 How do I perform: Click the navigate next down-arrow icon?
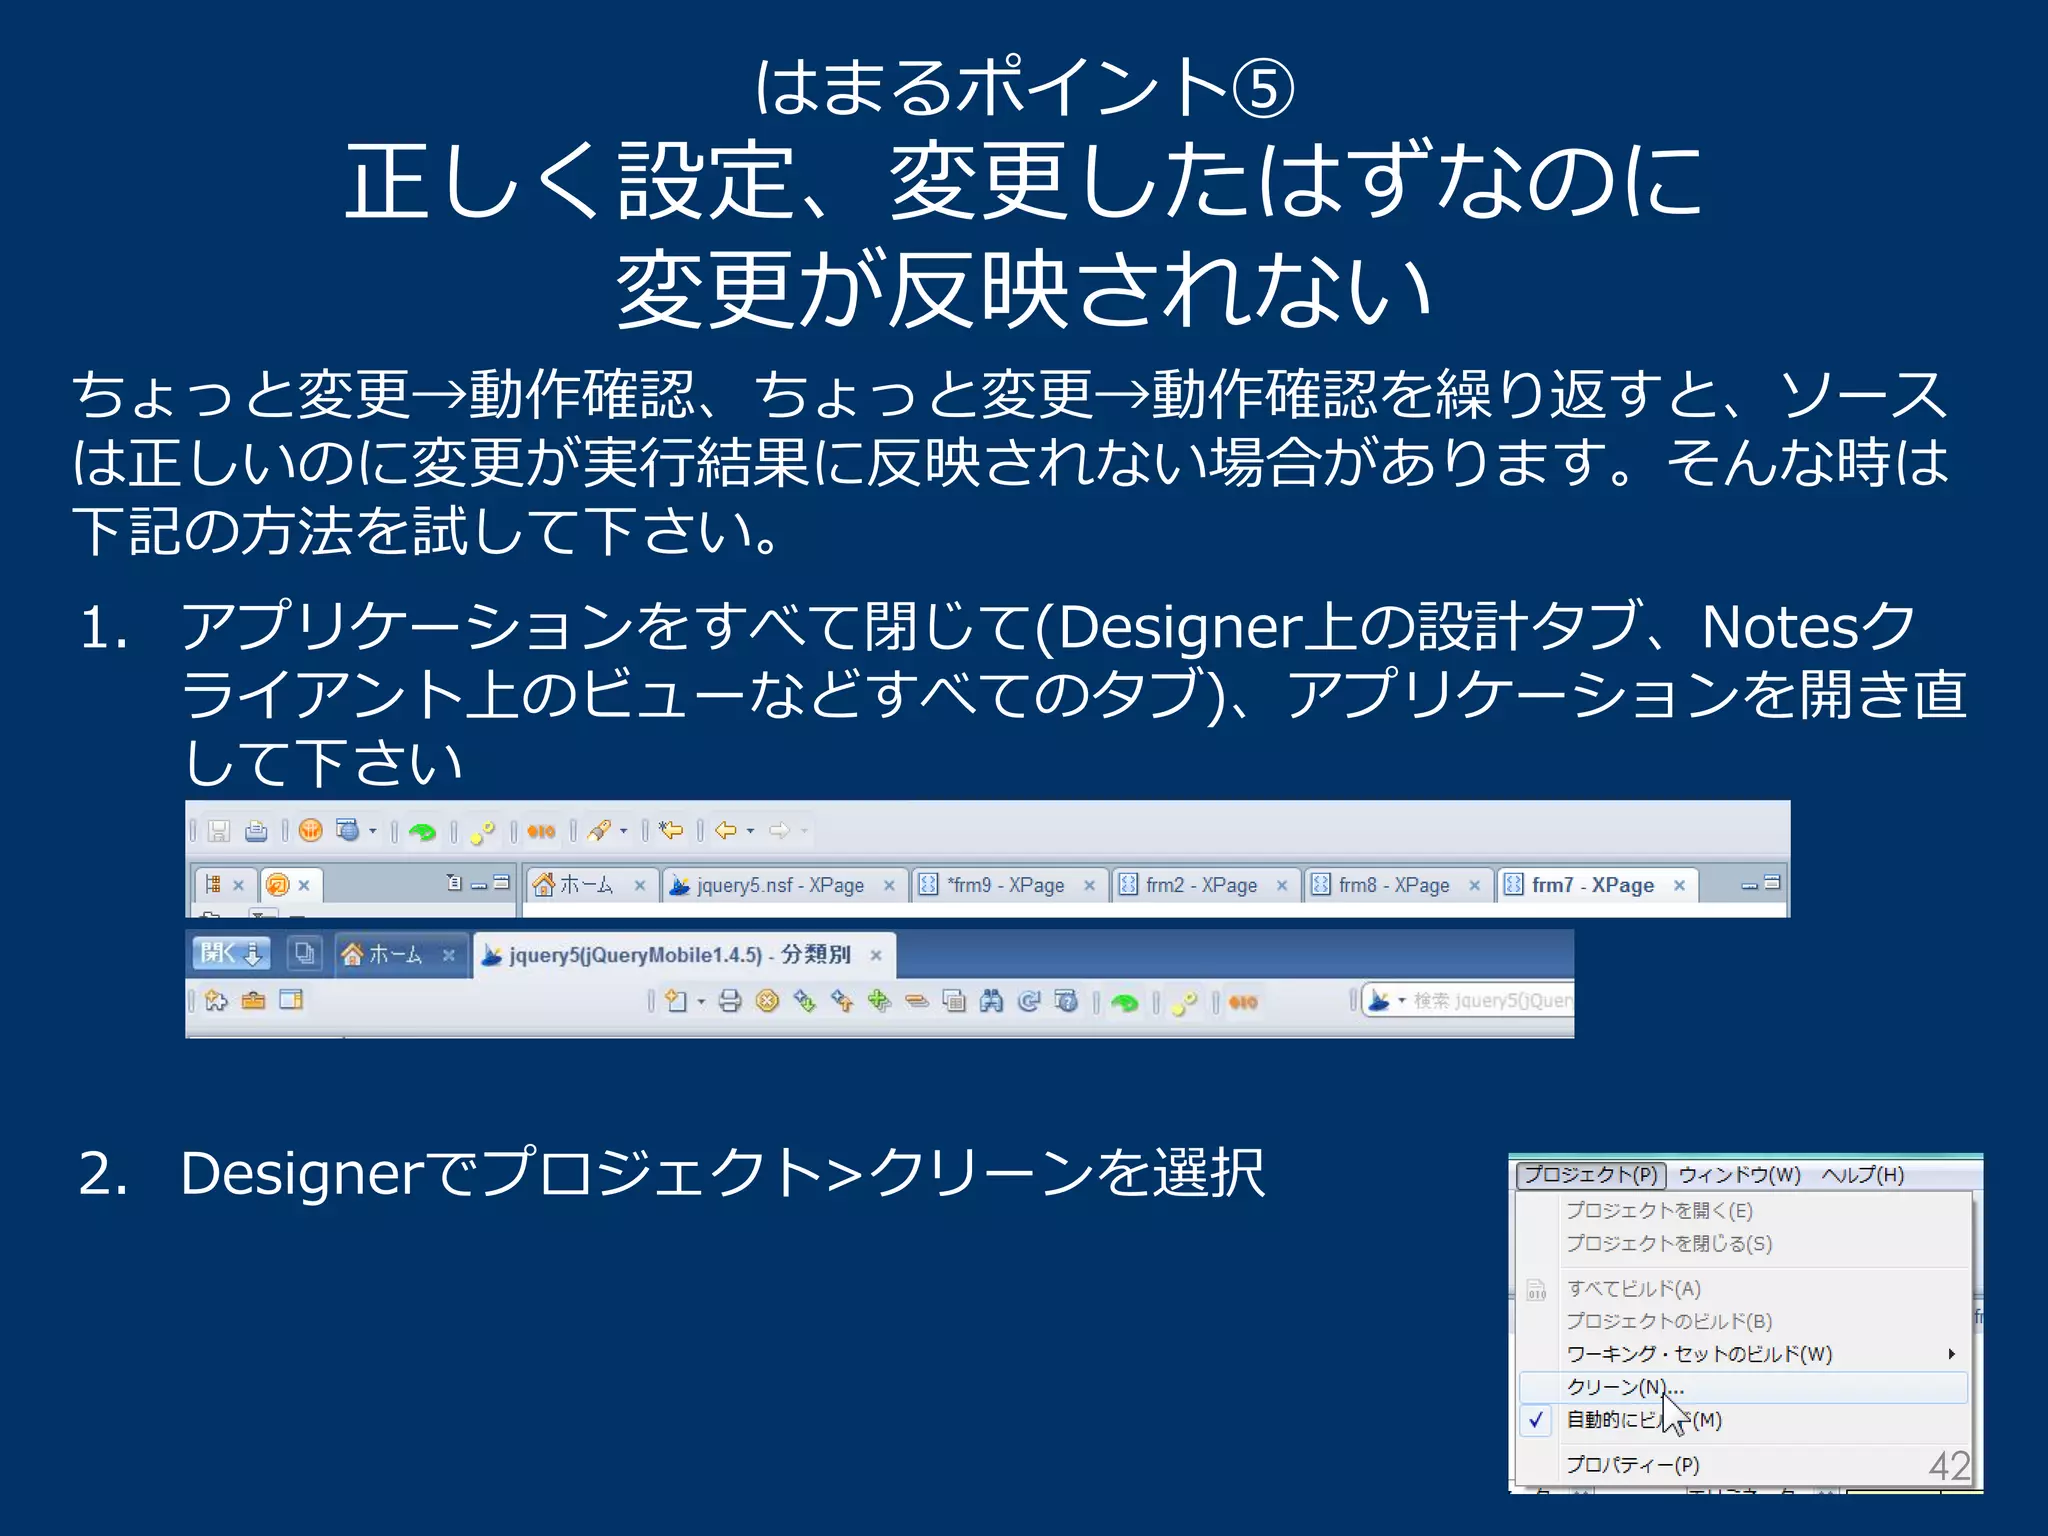[804, 1001]
